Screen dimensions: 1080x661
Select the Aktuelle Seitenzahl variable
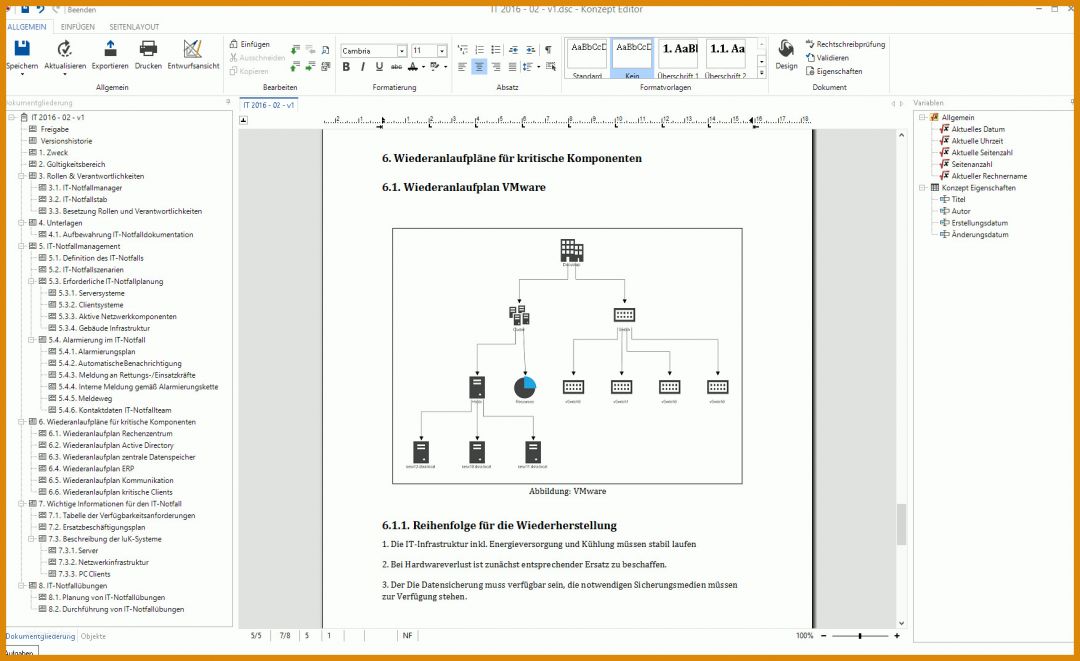click(x=982, y=153)
